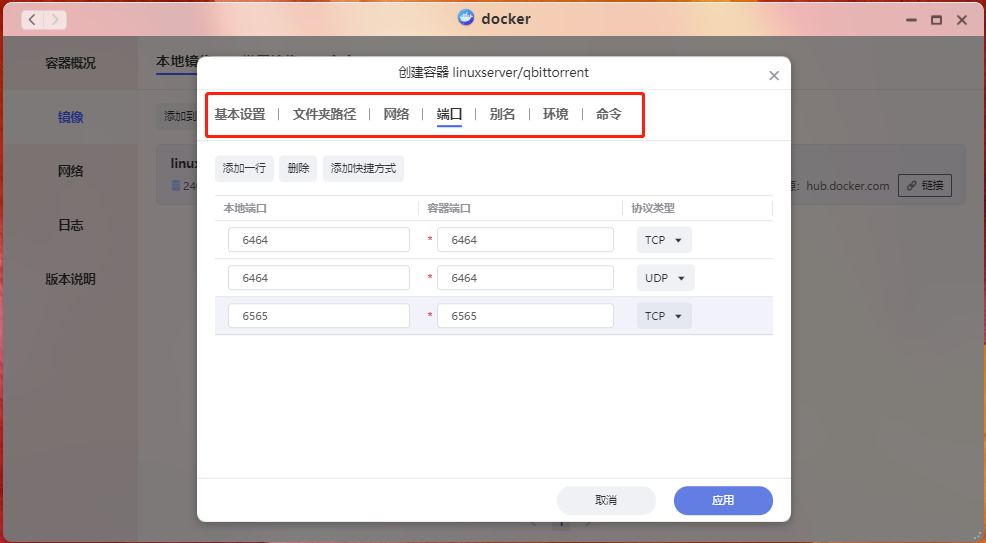Image resolution: width=986 pixels, height=543 pixels.
Task: Click the 添加一行 button
Action: (x=244, y=168)
